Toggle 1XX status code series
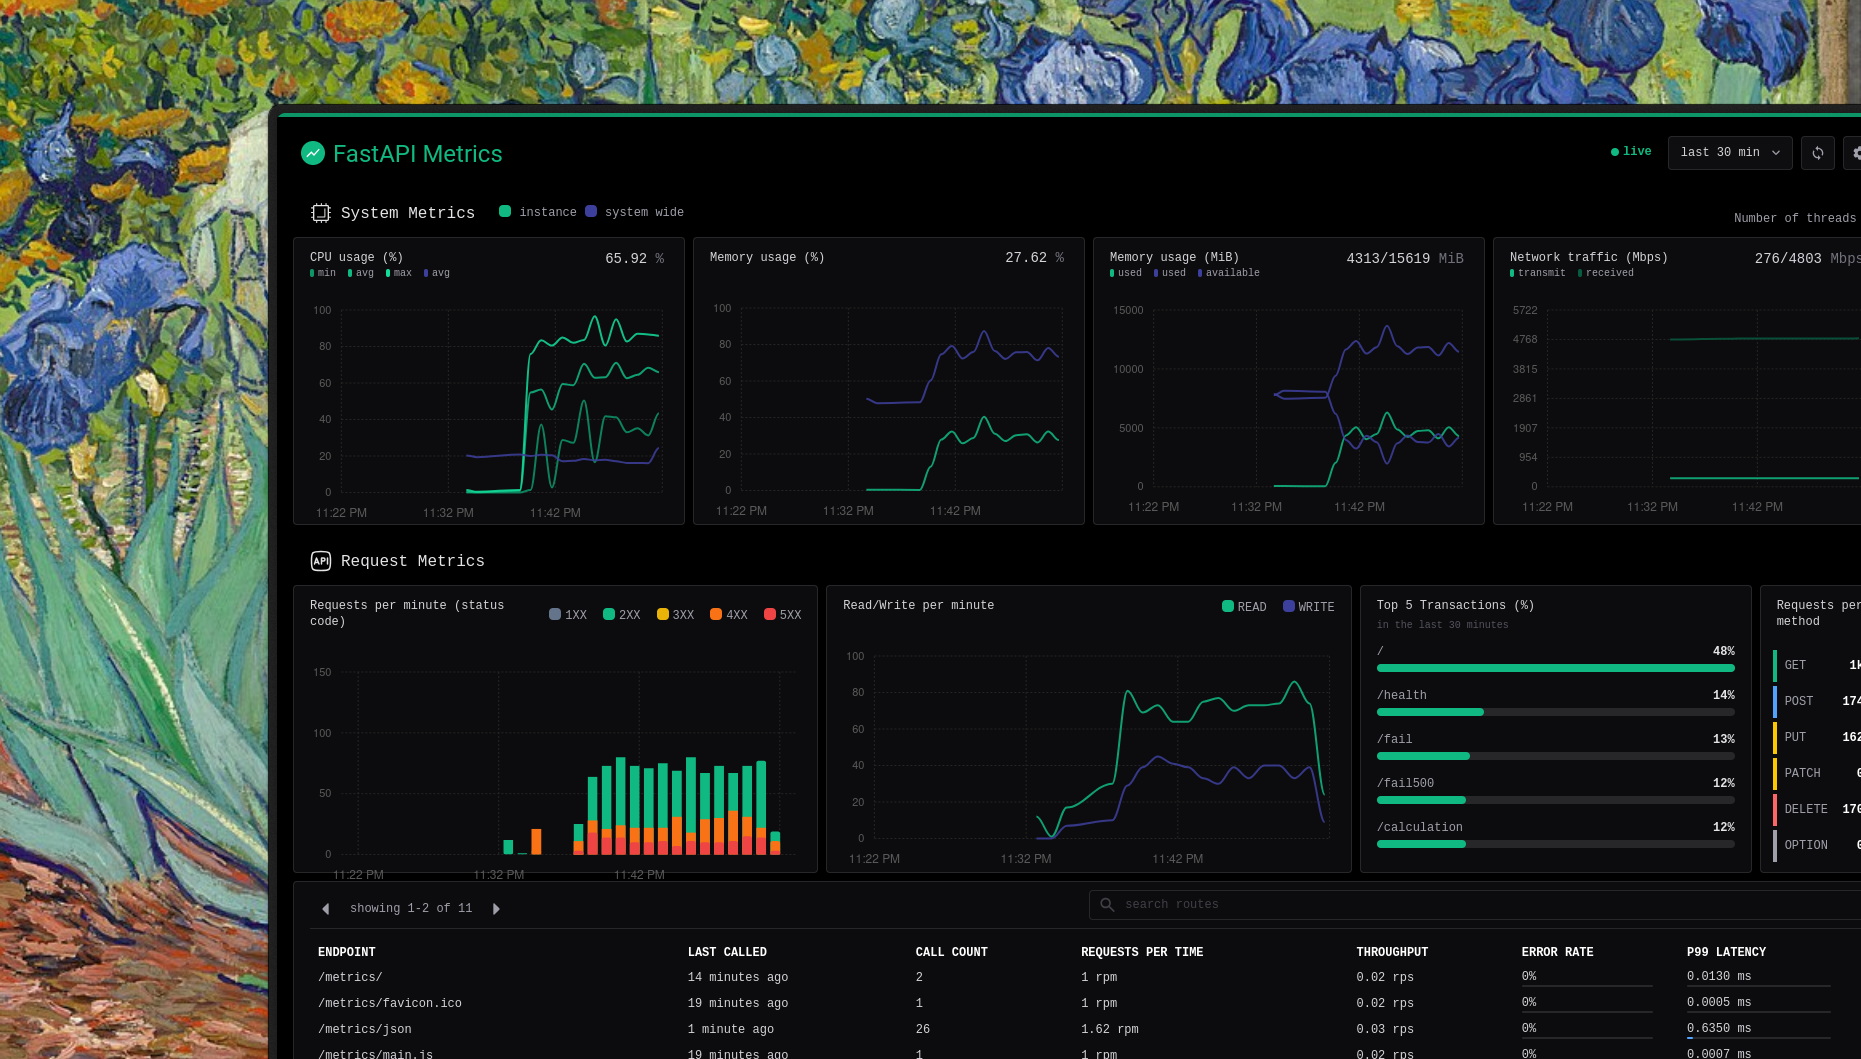This screenshot has width=1861, height=1059. [568, 614]
